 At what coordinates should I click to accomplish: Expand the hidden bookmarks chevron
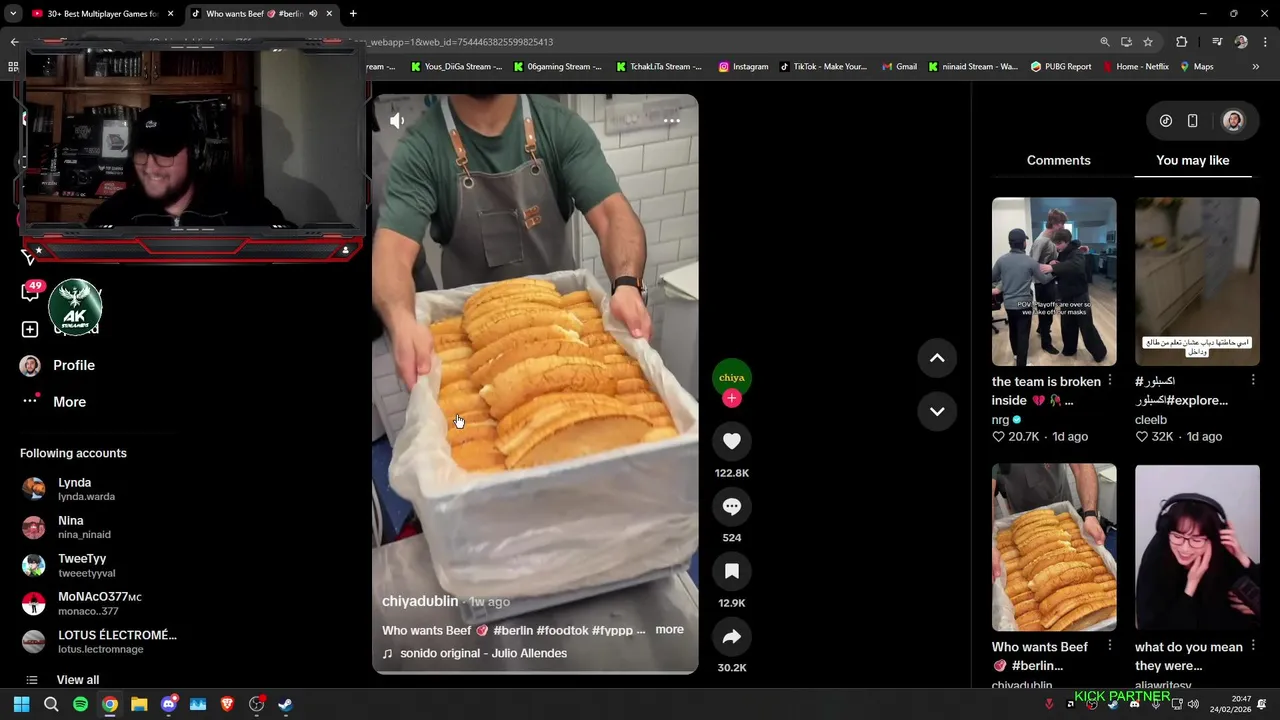coord(1256,67)
